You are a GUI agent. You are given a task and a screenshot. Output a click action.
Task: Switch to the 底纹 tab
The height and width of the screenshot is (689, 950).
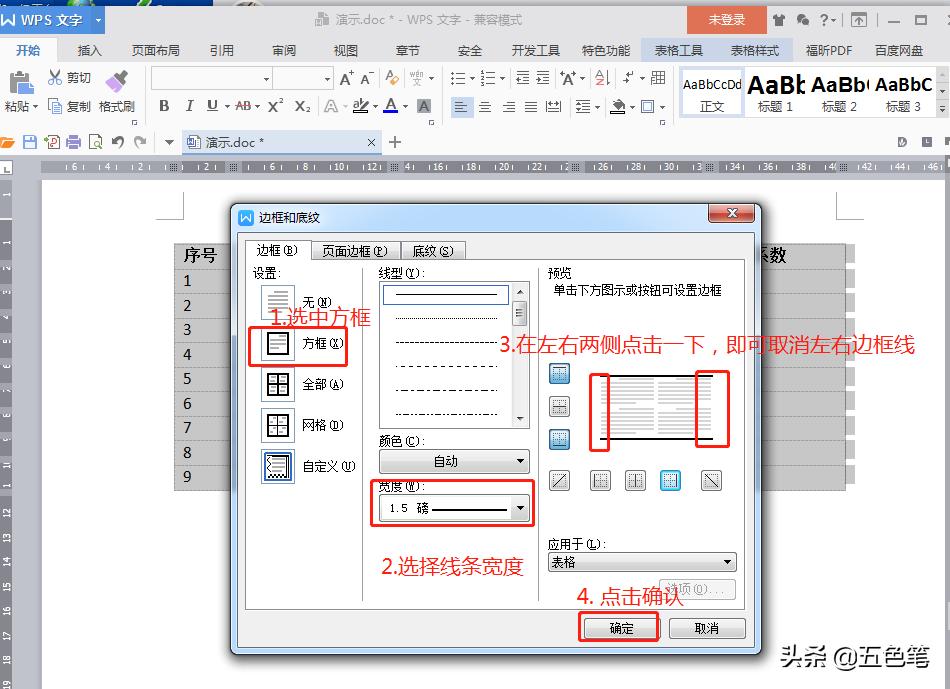(433, 250)
